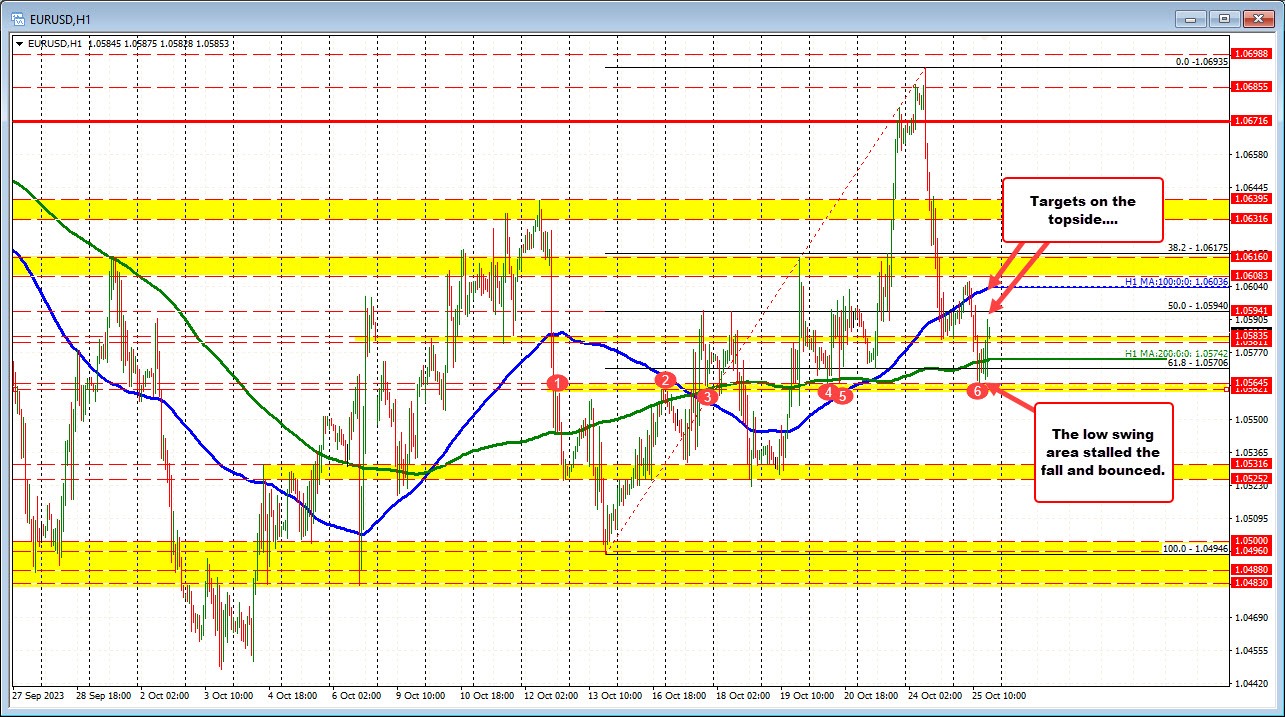Select the 1.05000 price label on right axis
Screen dimensions: 1285x717
1253,540
